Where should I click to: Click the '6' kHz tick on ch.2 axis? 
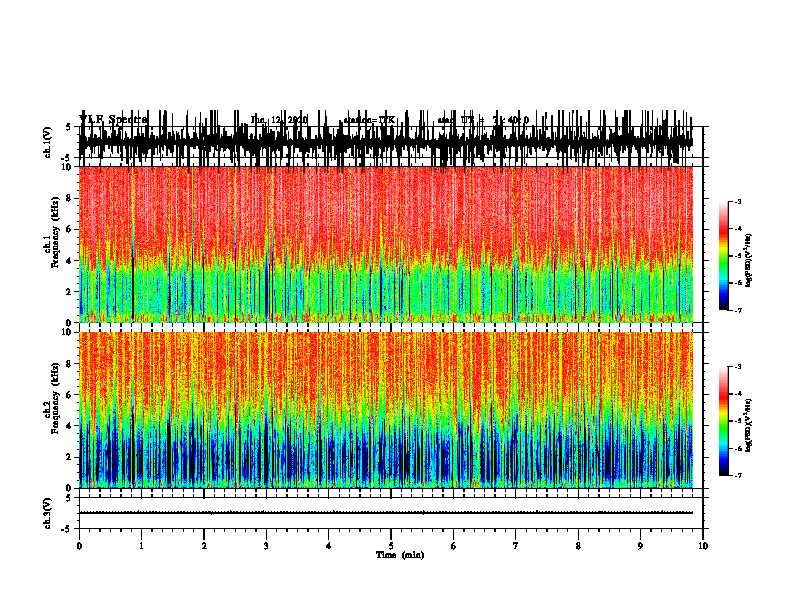[x=70, y=395]
